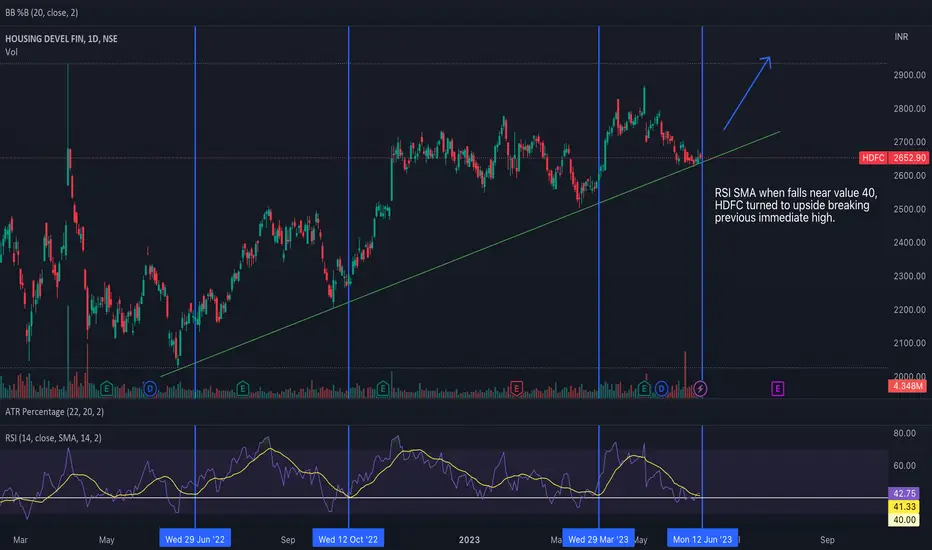Click the purple upcoming earnings E marker
The image size is (932, 550).
pos(777,389)
